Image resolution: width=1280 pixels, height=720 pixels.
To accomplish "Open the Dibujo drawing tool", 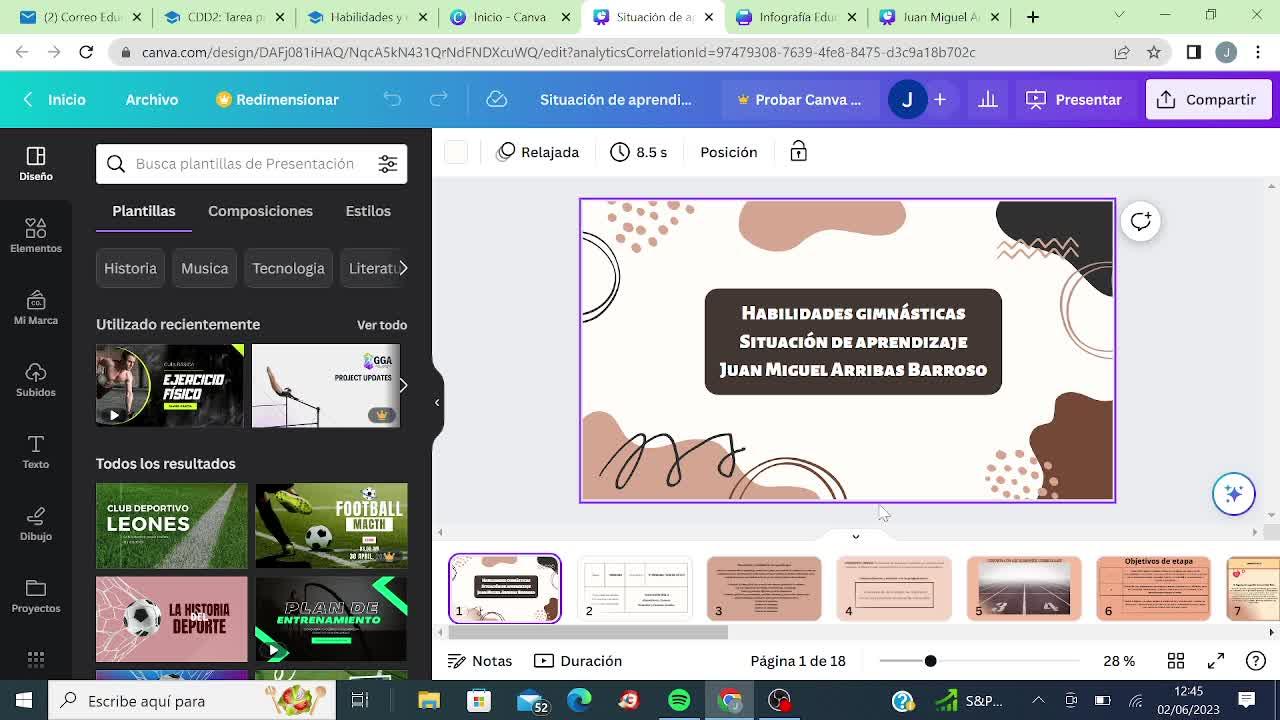I will pos(36,523).
